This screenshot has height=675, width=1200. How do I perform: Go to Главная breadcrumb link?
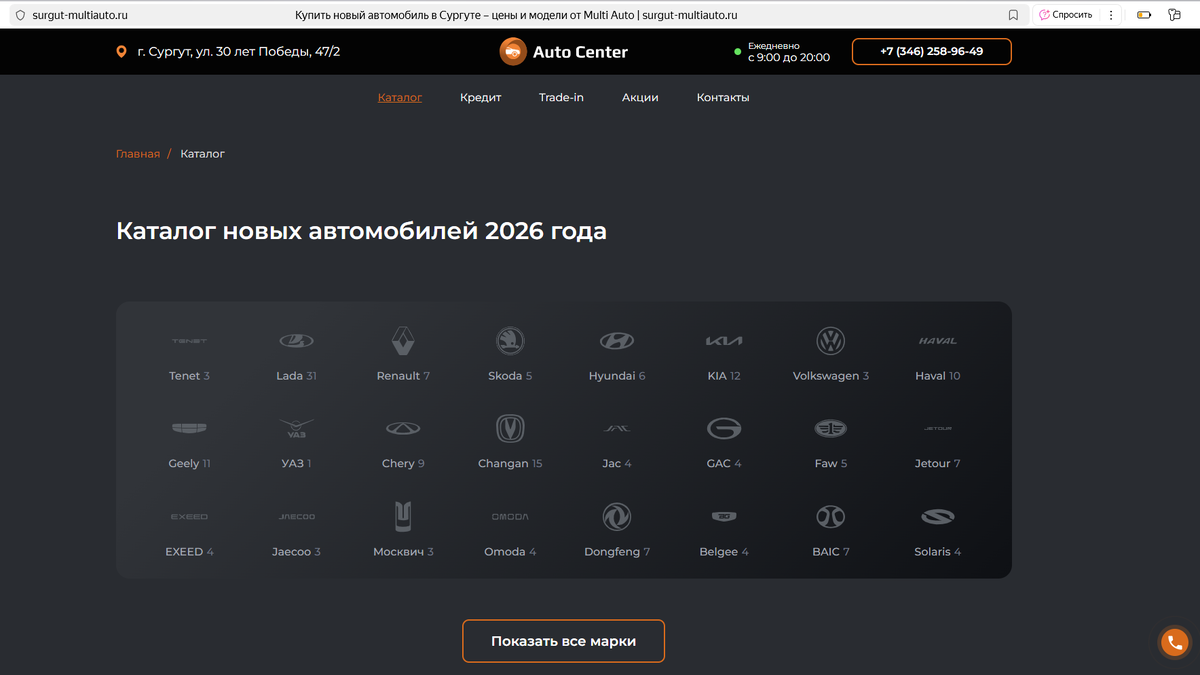coord(138,154)
